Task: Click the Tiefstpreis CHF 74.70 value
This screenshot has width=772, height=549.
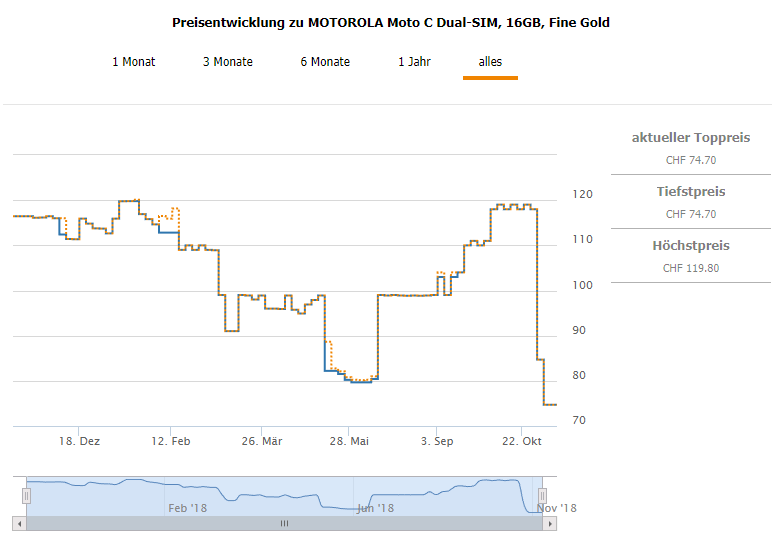Action: [691, 214]
